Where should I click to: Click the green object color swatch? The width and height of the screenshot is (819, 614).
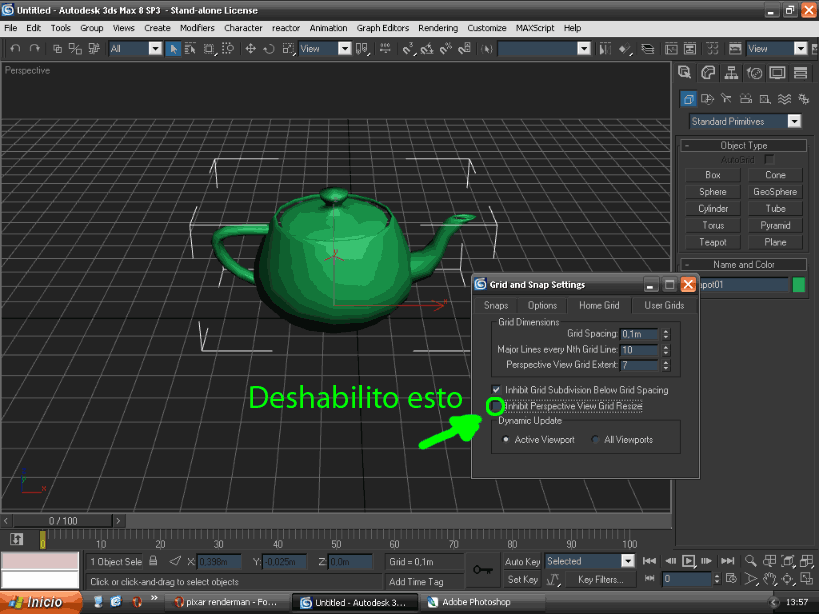pos(799,285)
